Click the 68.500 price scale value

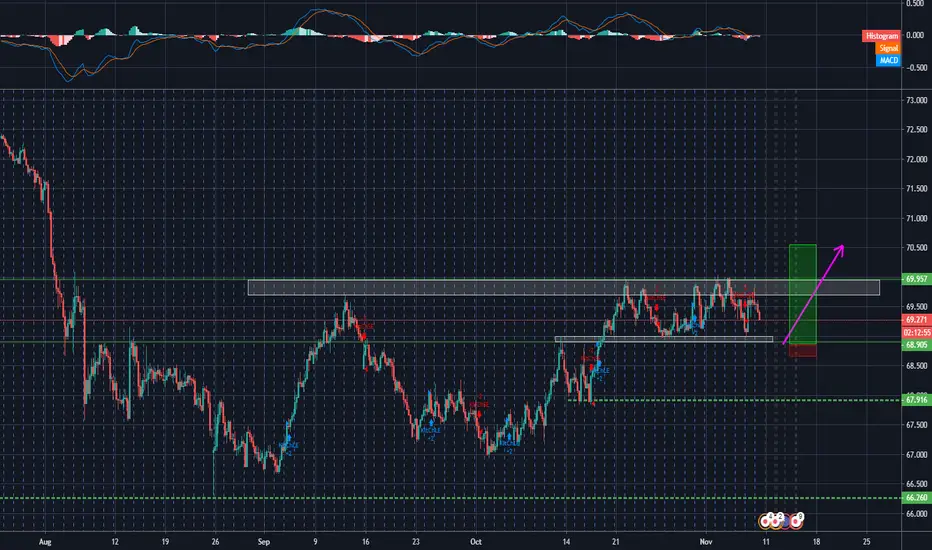917,366
